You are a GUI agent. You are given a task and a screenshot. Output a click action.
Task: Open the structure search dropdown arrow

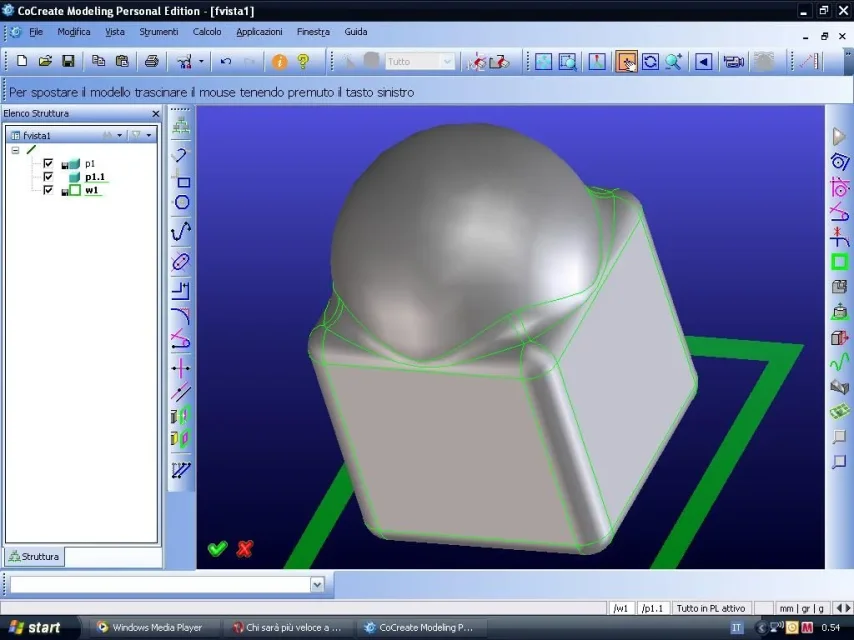tap(119, 135)
